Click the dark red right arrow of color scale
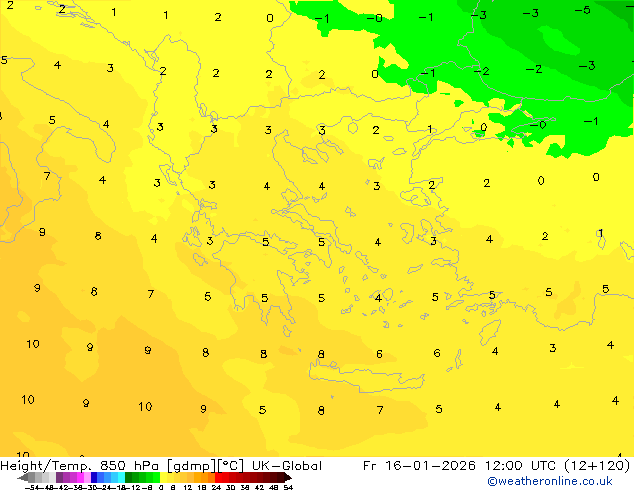 288,477
